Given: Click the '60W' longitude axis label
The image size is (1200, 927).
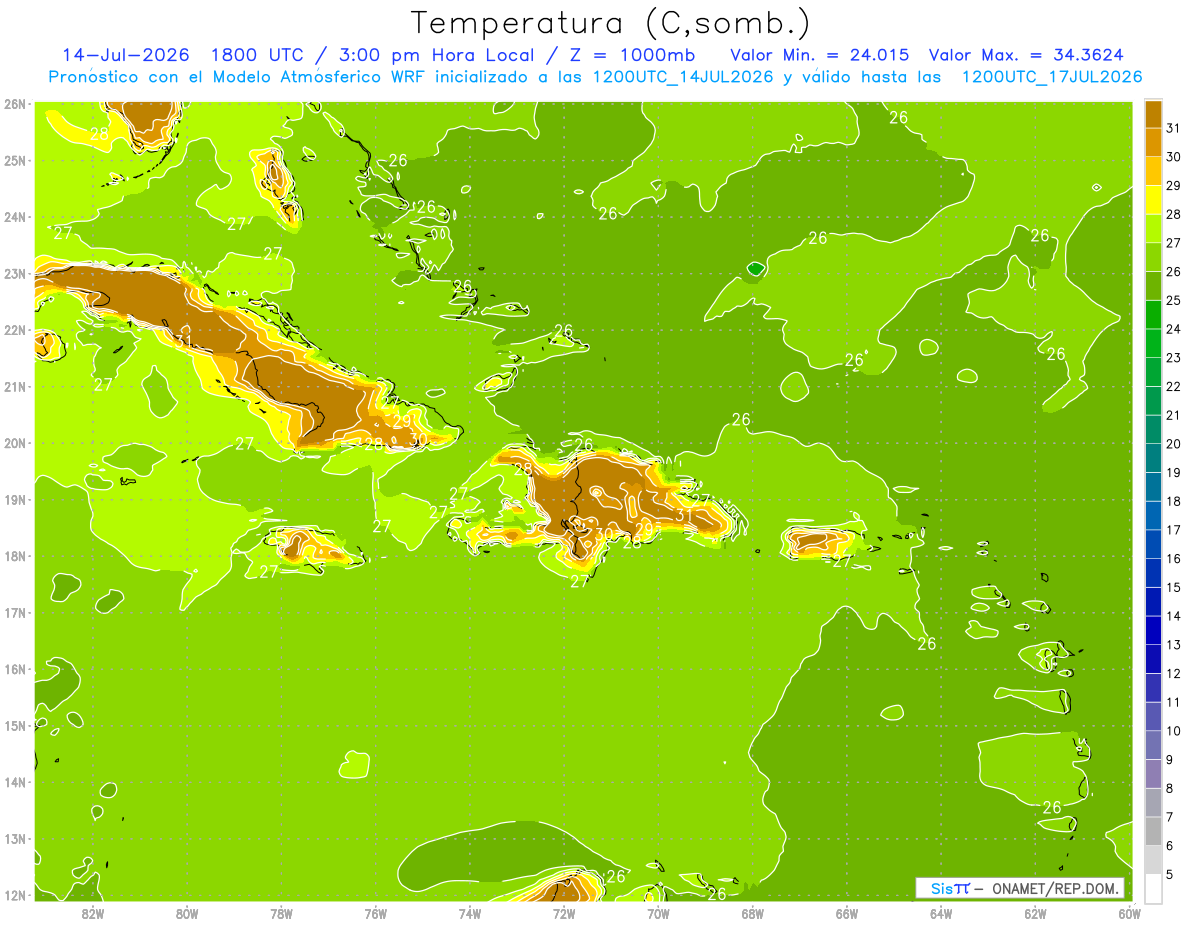Looking at the screenshot, I should pyautogui.click(x=1130, y=913).
